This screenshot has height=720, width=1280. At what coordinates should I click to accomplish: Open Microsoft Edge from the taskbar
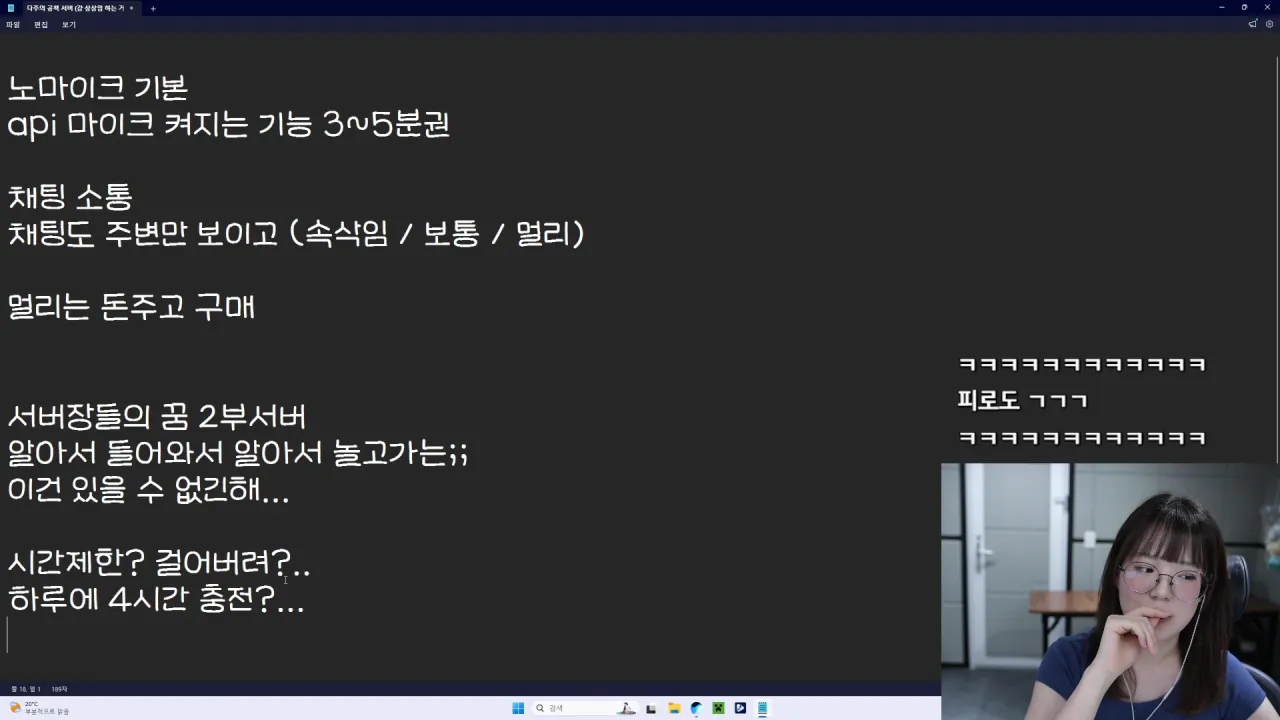click(696, 708)
